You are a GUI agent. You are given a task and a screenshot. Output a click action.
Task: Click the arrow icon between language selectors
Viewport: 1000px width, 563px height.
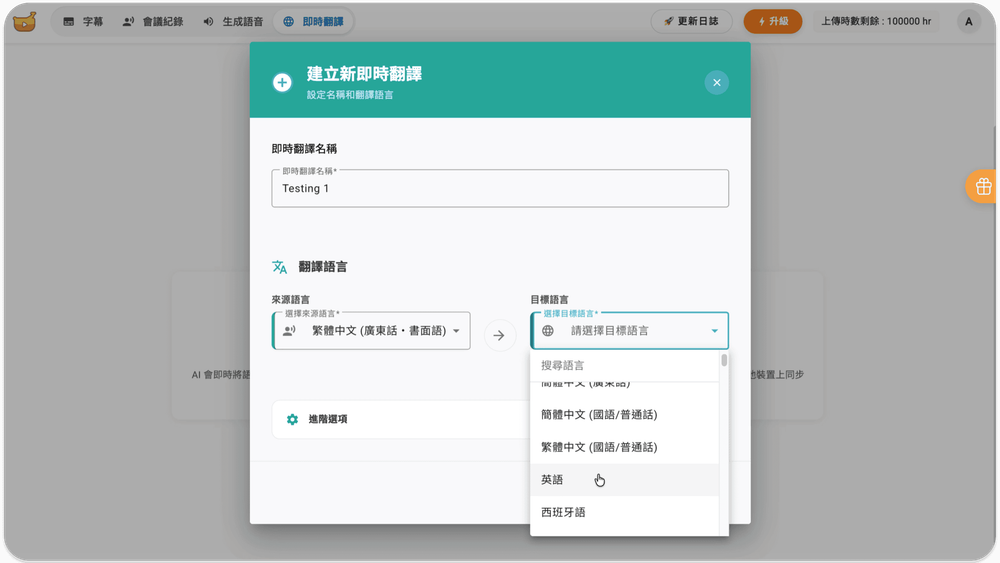point(500,335)
